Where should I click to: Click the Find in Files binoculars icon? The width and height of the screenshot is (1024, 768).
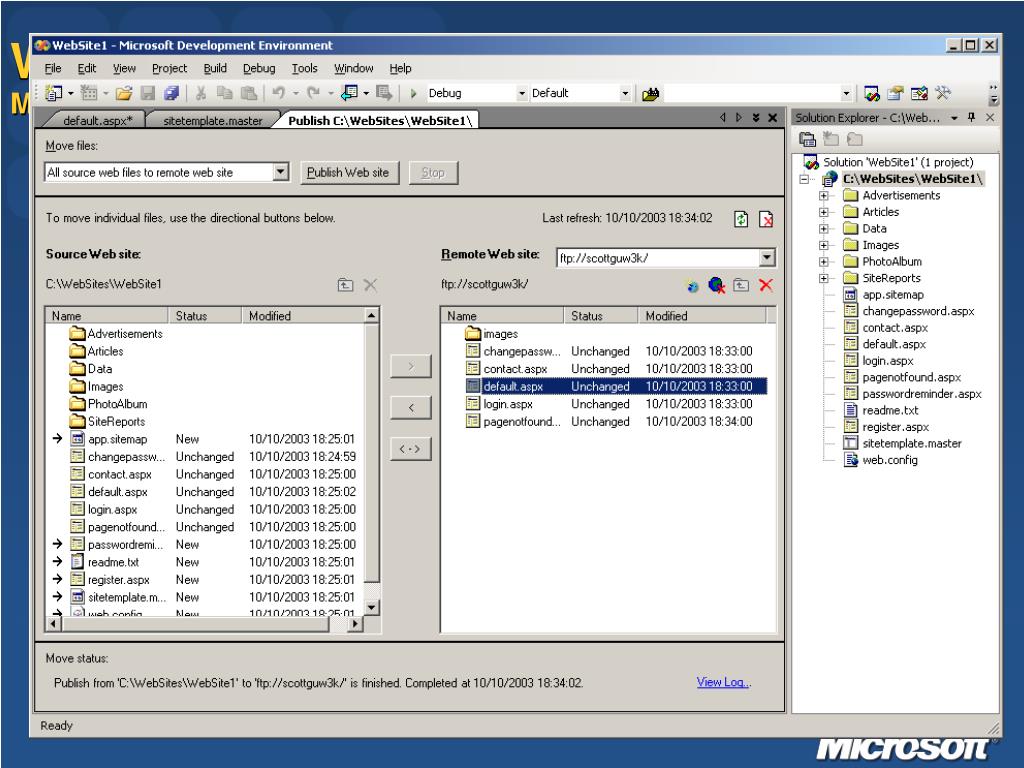click(x=650, y=94)
